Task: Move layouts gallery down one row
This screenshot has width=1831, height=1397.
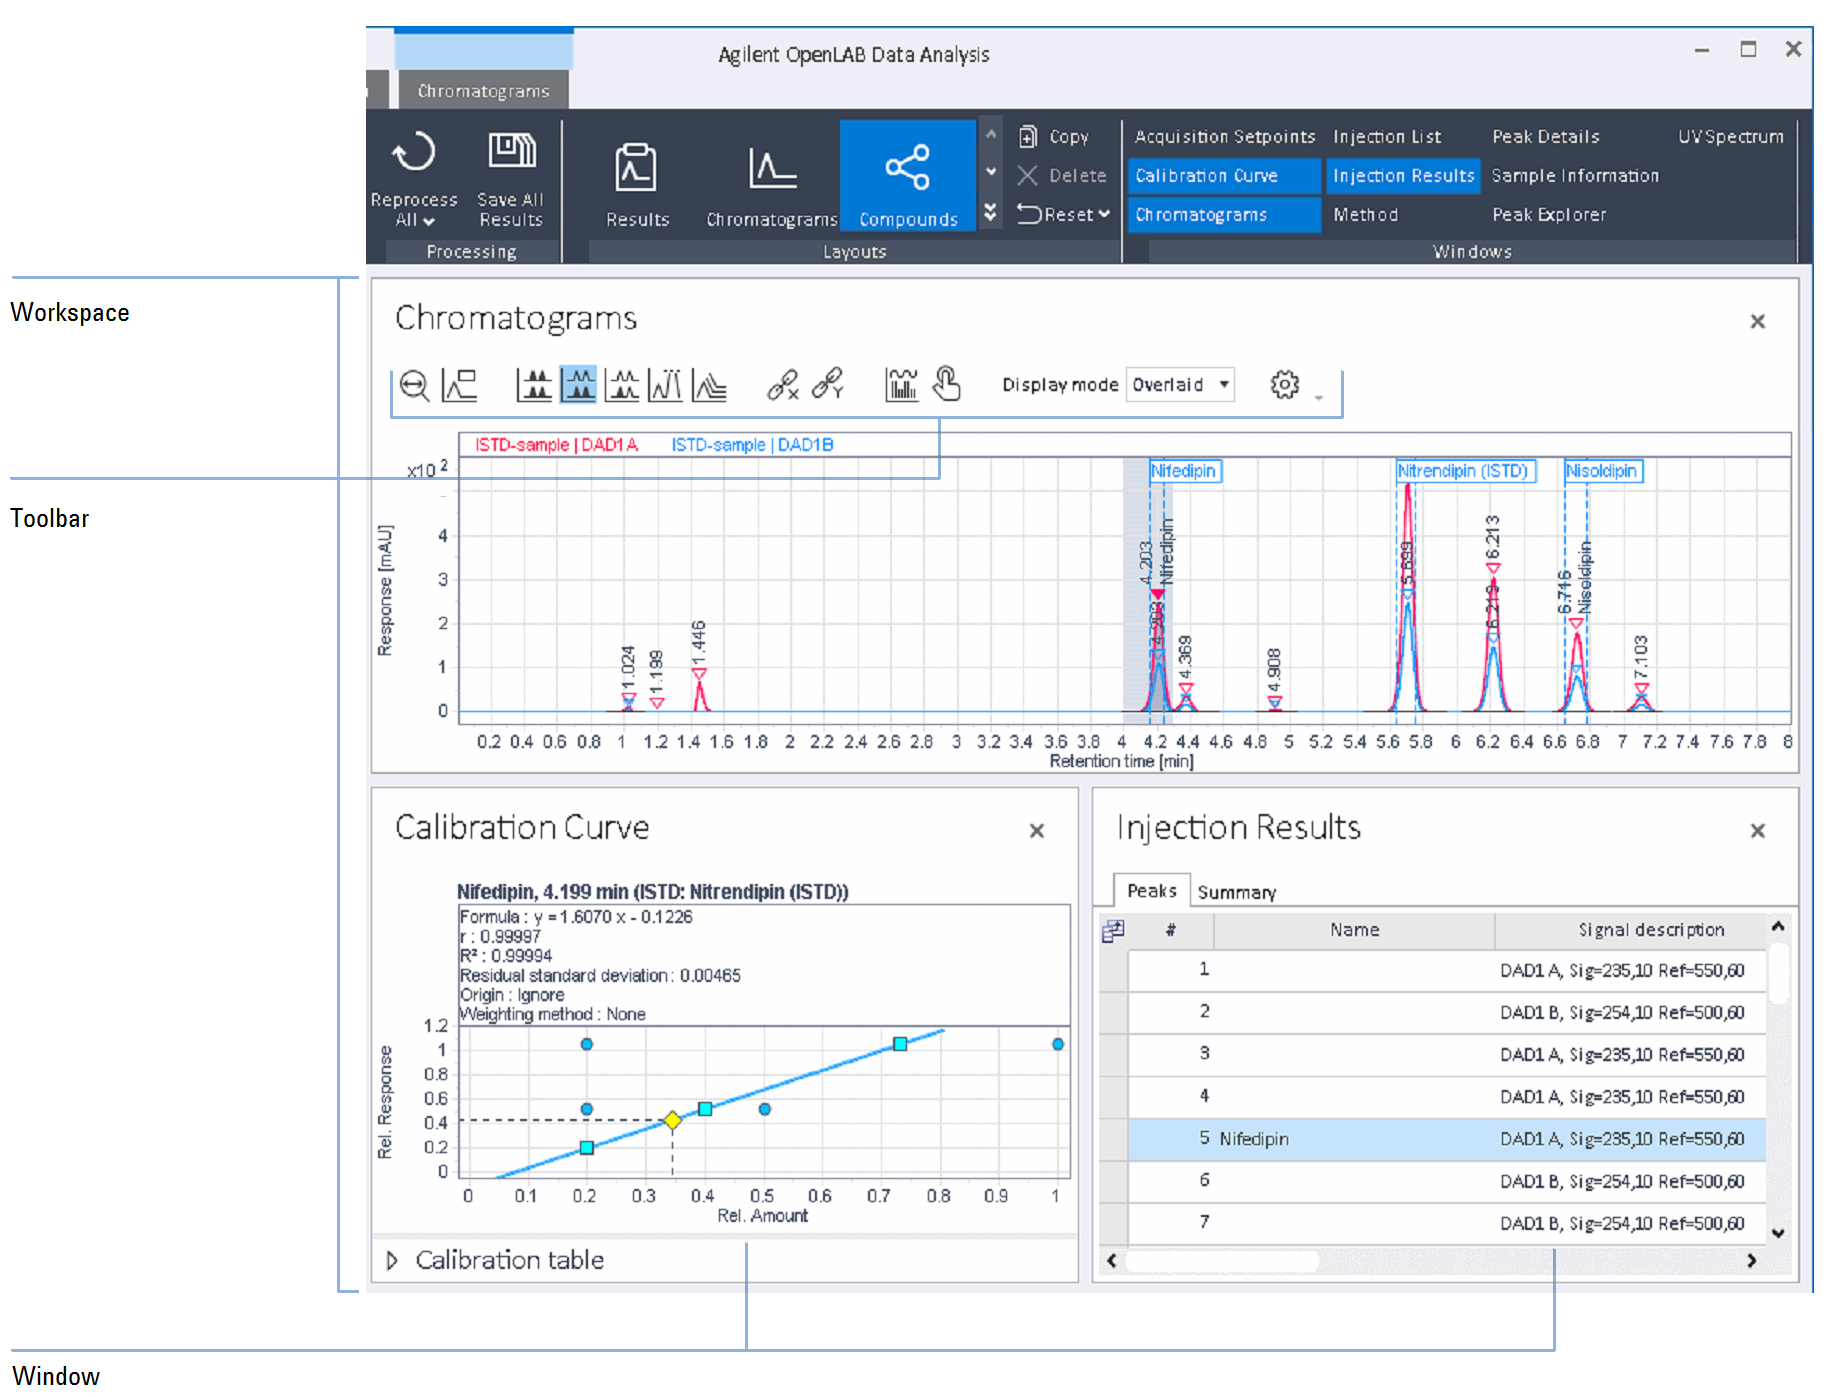Action: (990, 172)
